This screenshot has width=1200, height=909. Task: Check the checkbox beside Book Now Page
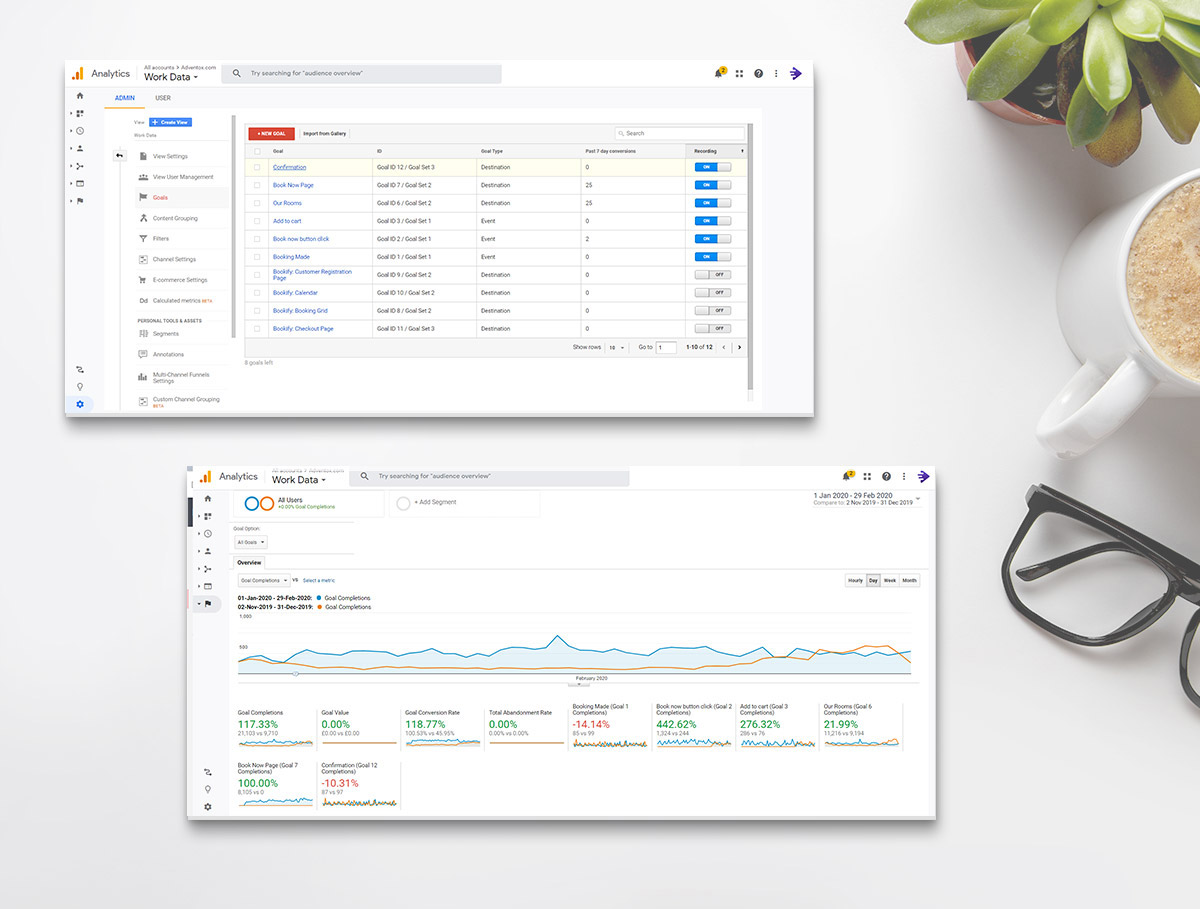point(256,185)
